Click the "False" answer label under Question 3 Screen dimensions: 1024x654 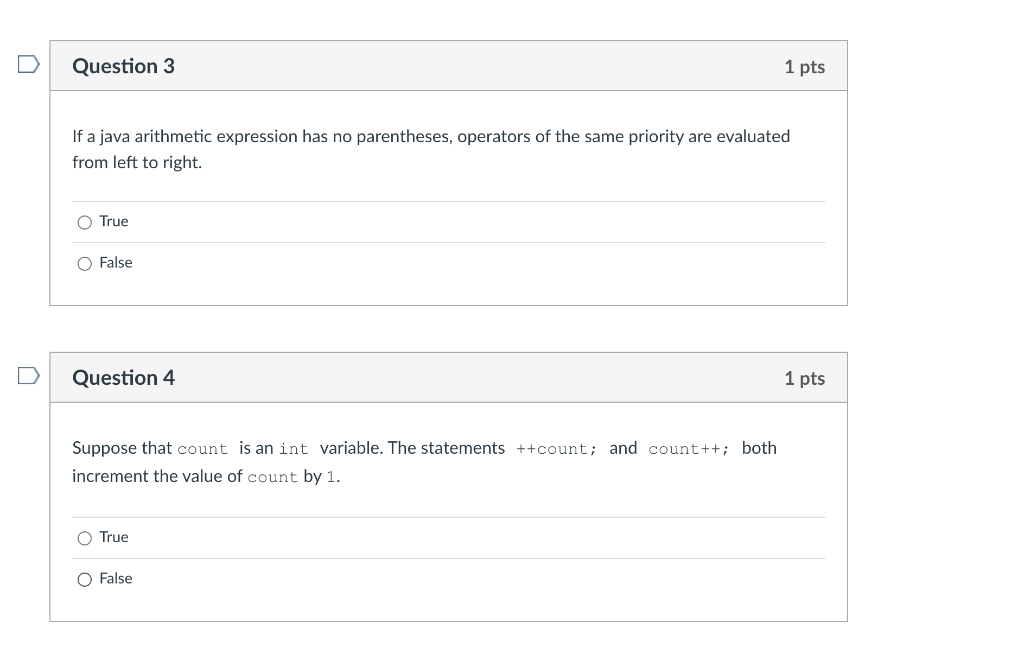[116, 263]
